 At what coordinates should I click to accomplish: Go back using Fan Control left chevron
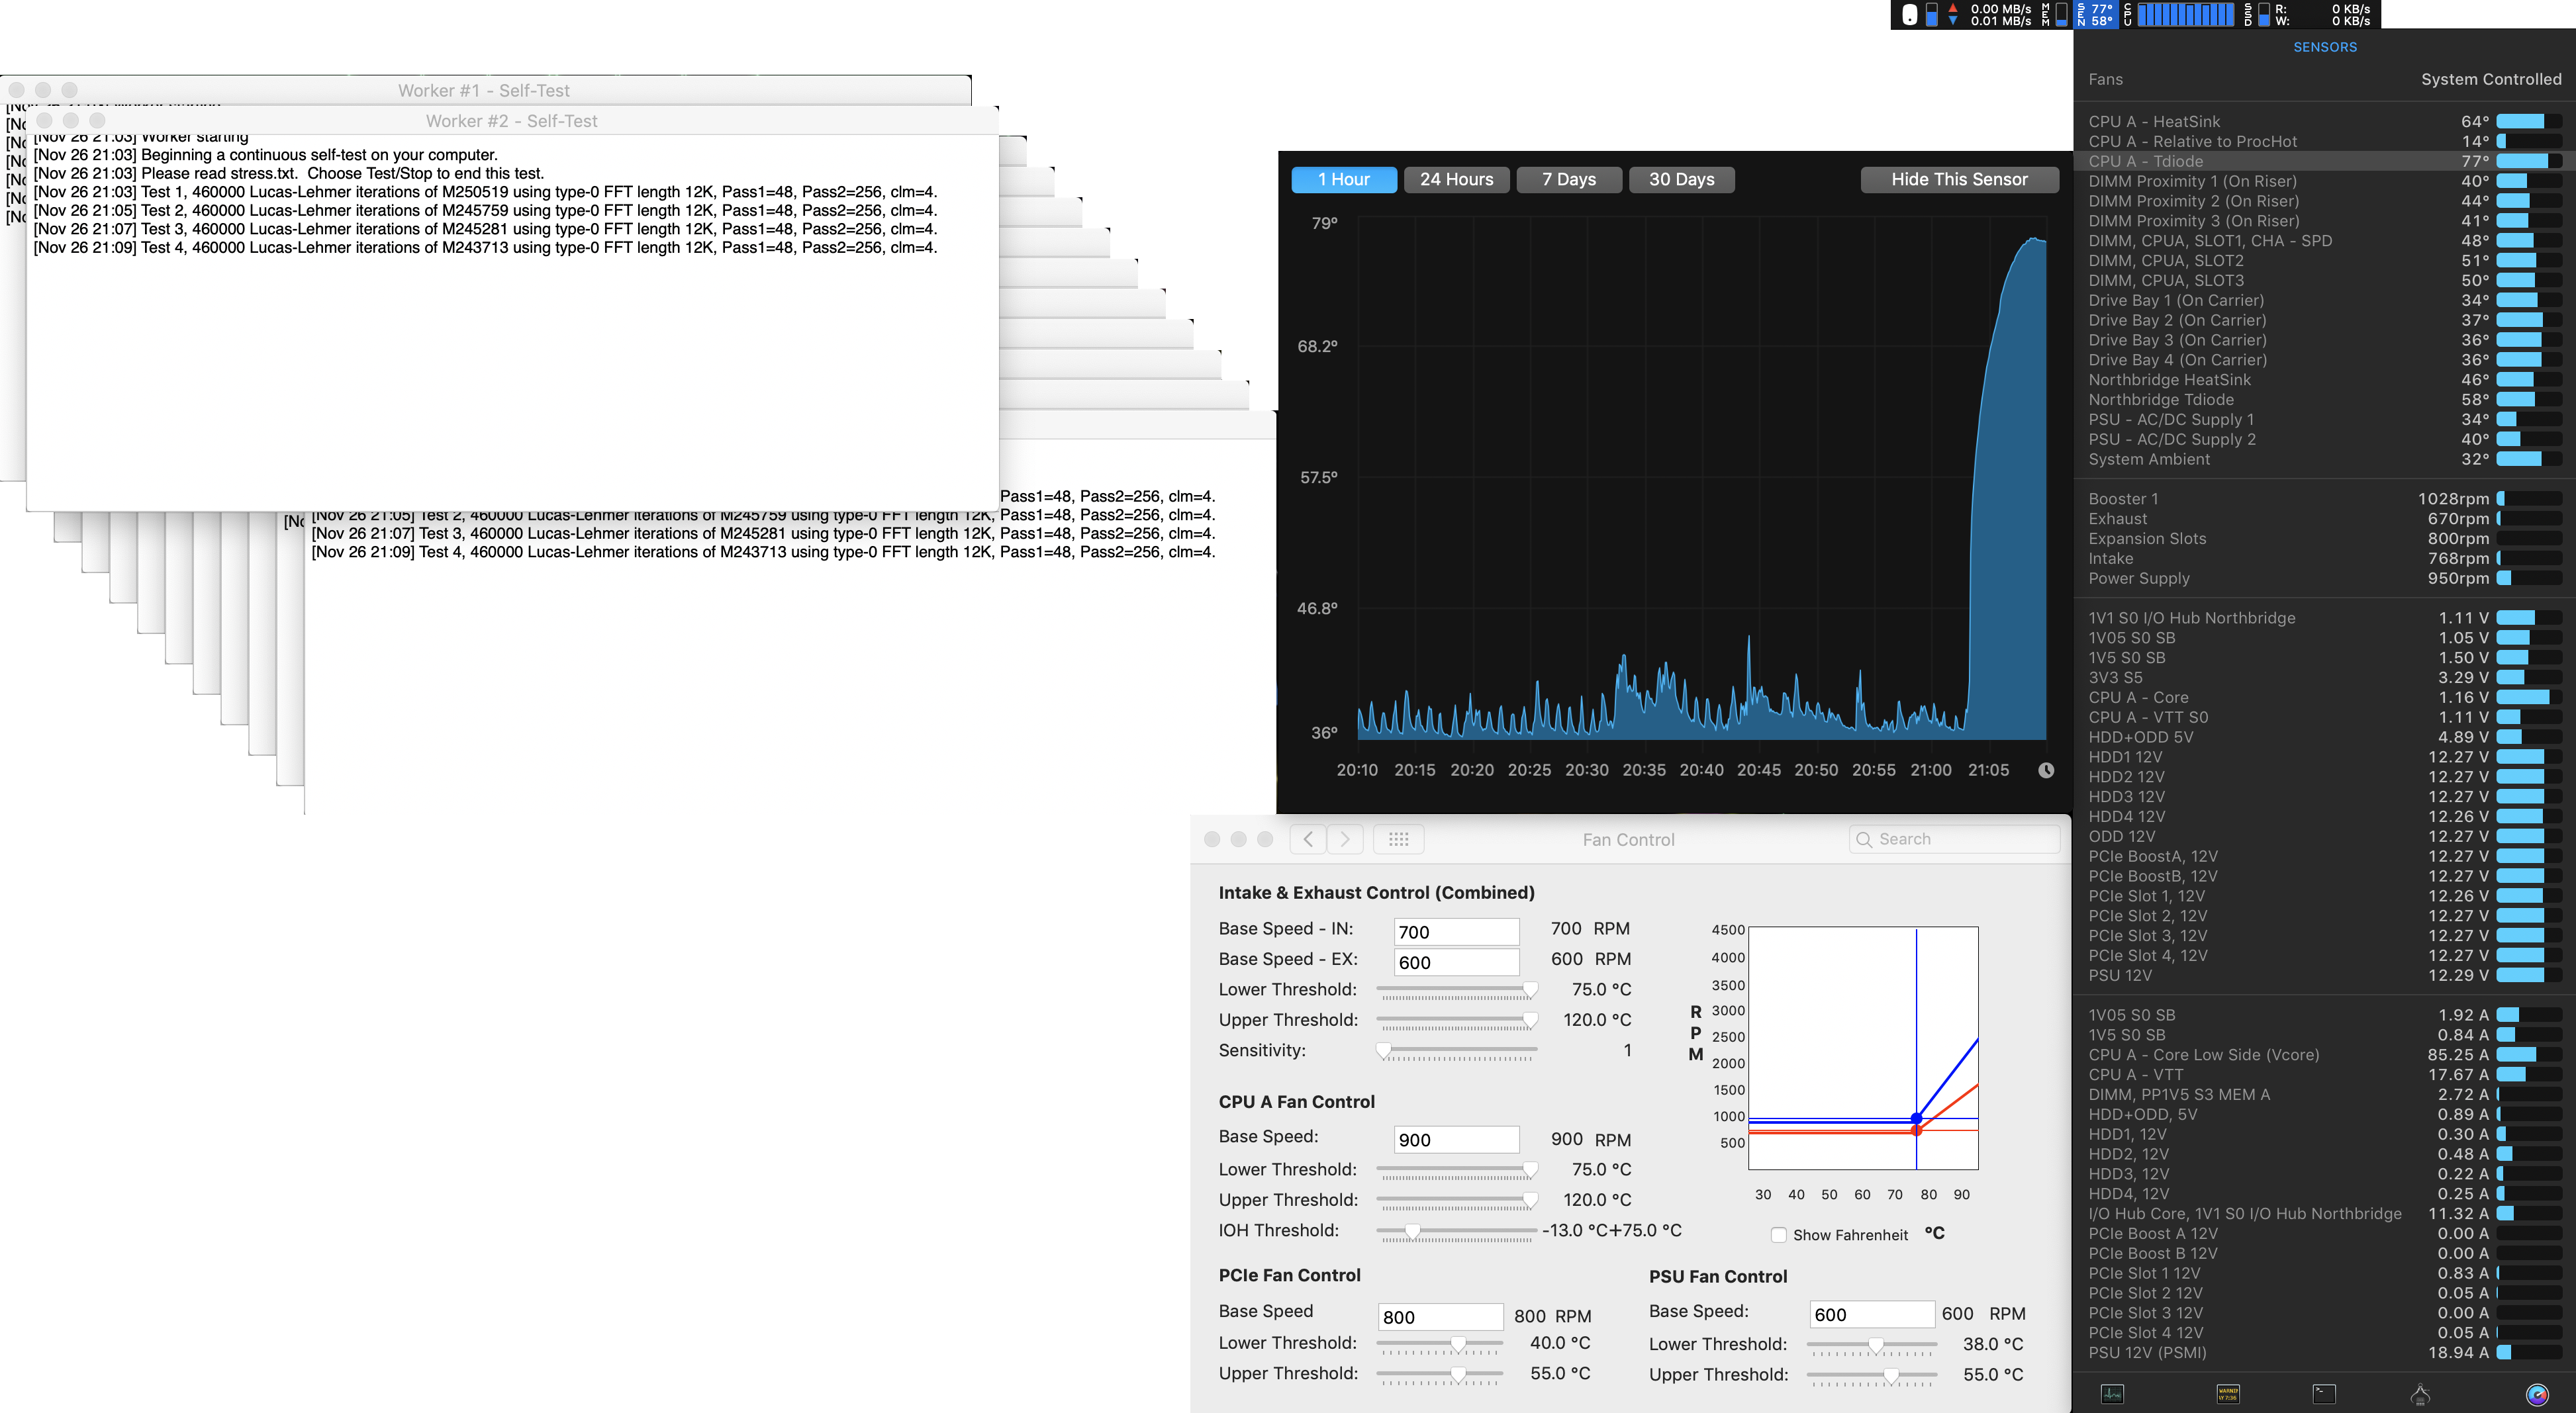(1308, 839)
